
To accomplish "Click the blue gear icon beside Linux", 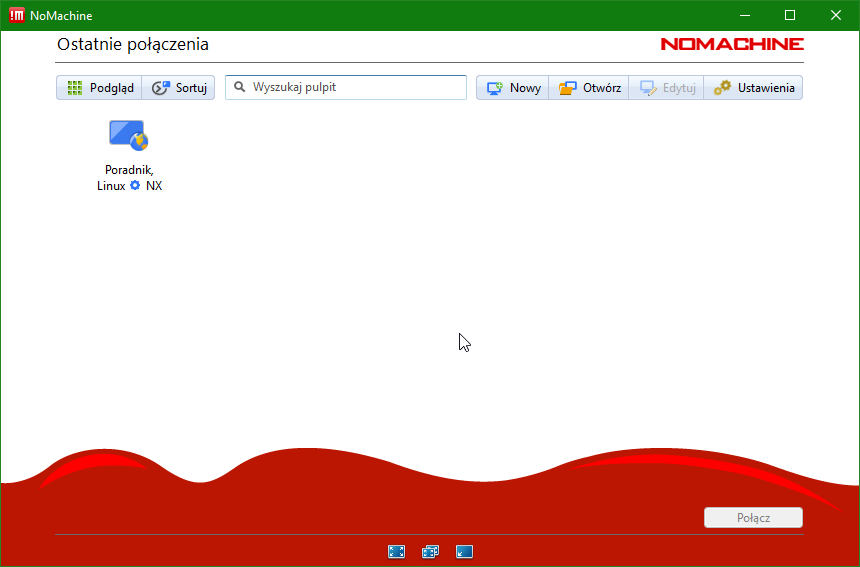I will pos(135,186).
